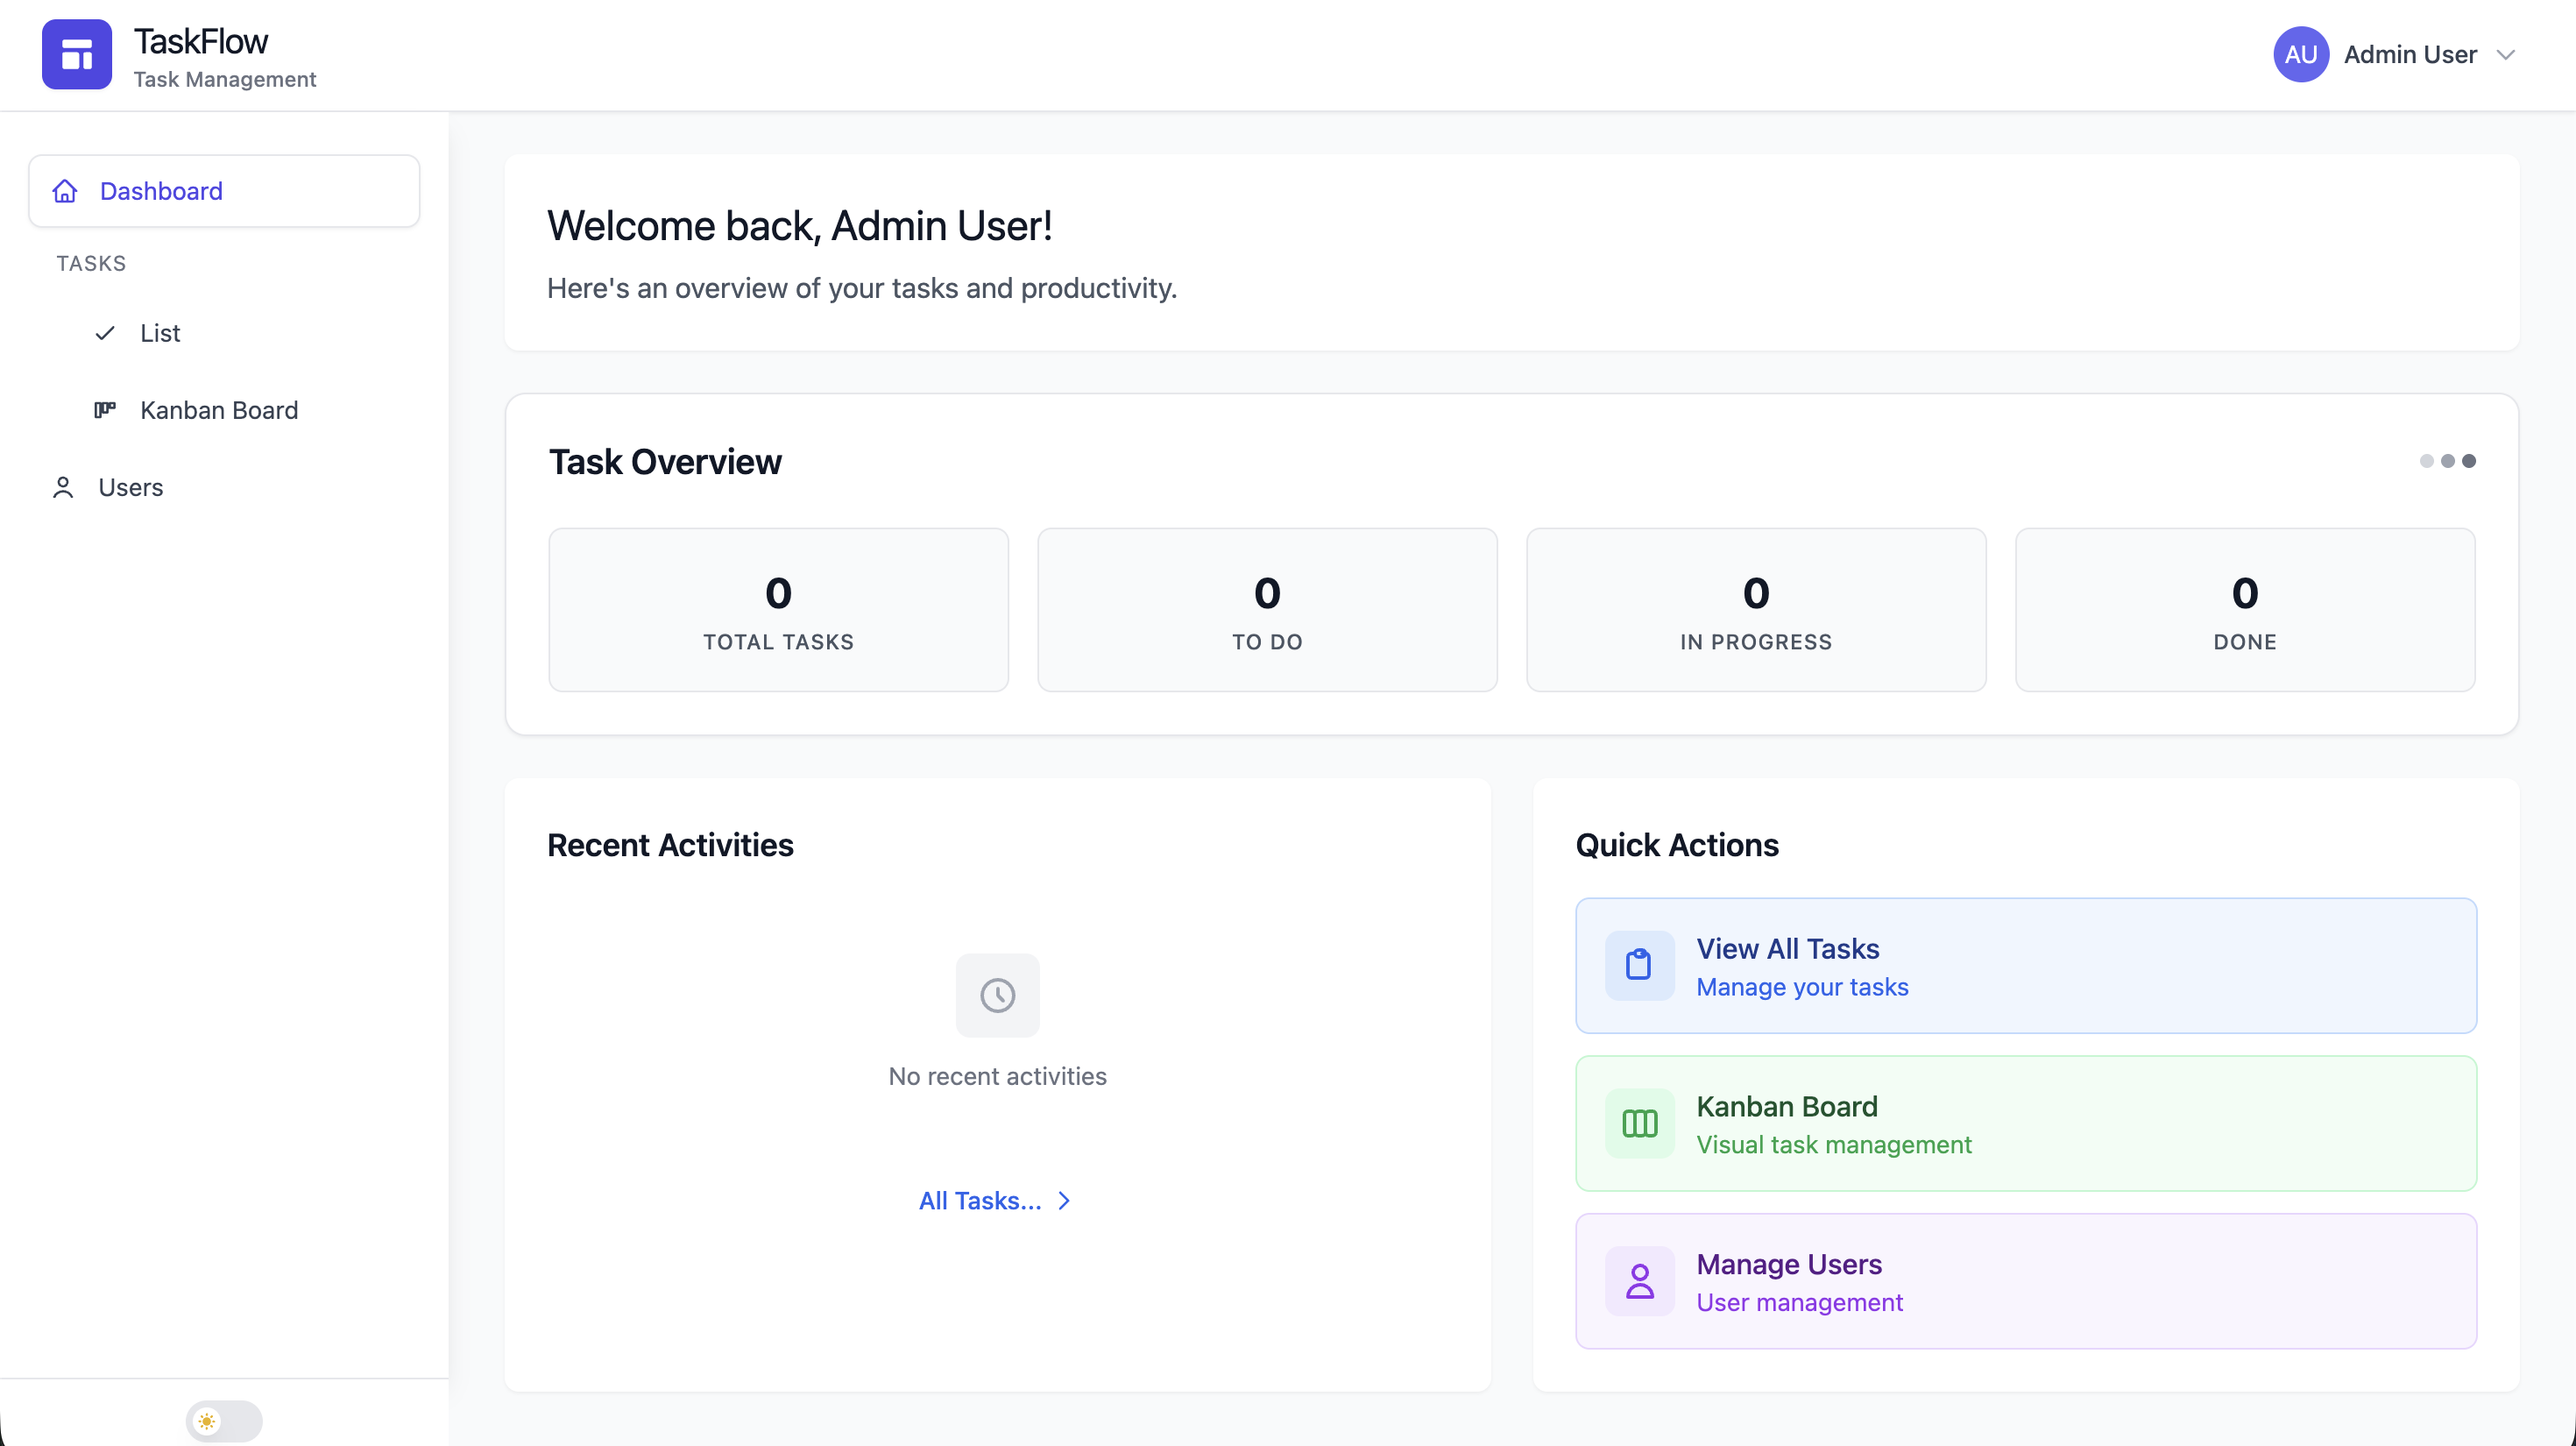The image size is (2576, 1446).
Task: Click the TaskFlow logo icon
Action: pyautogui.click(x=77, y=54)
